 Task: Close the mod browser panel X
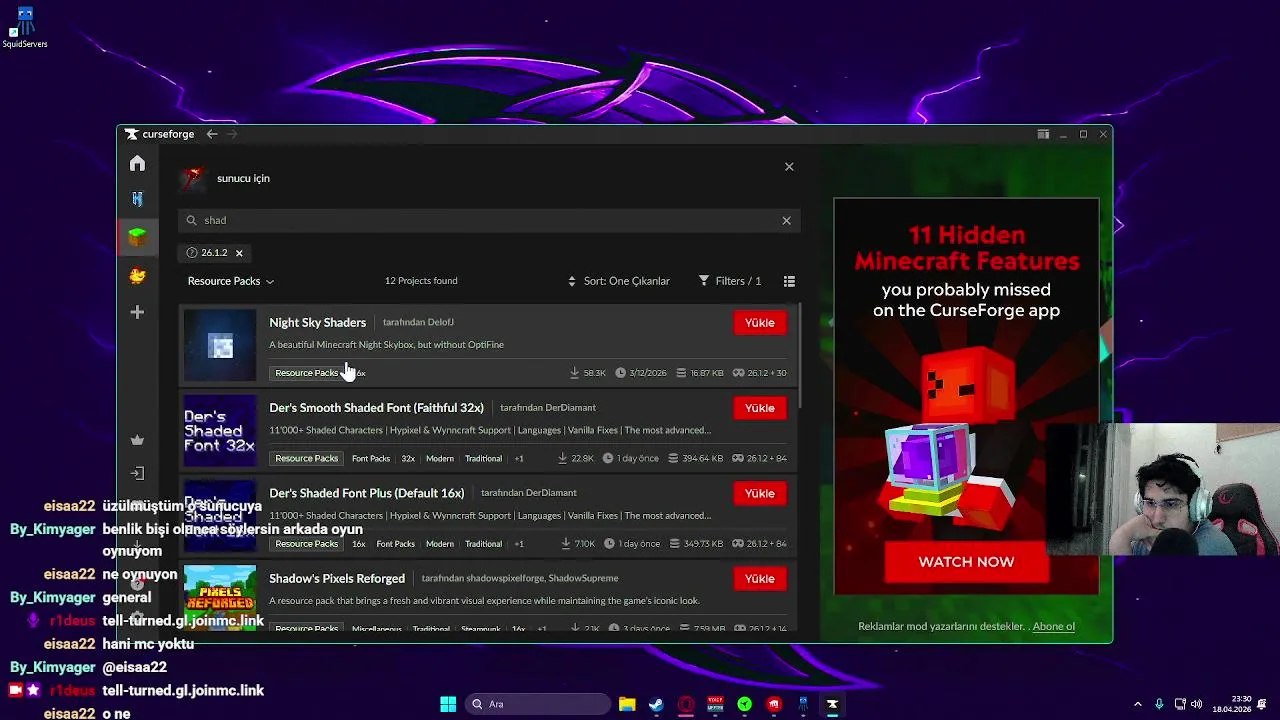(x=789, y=167)
